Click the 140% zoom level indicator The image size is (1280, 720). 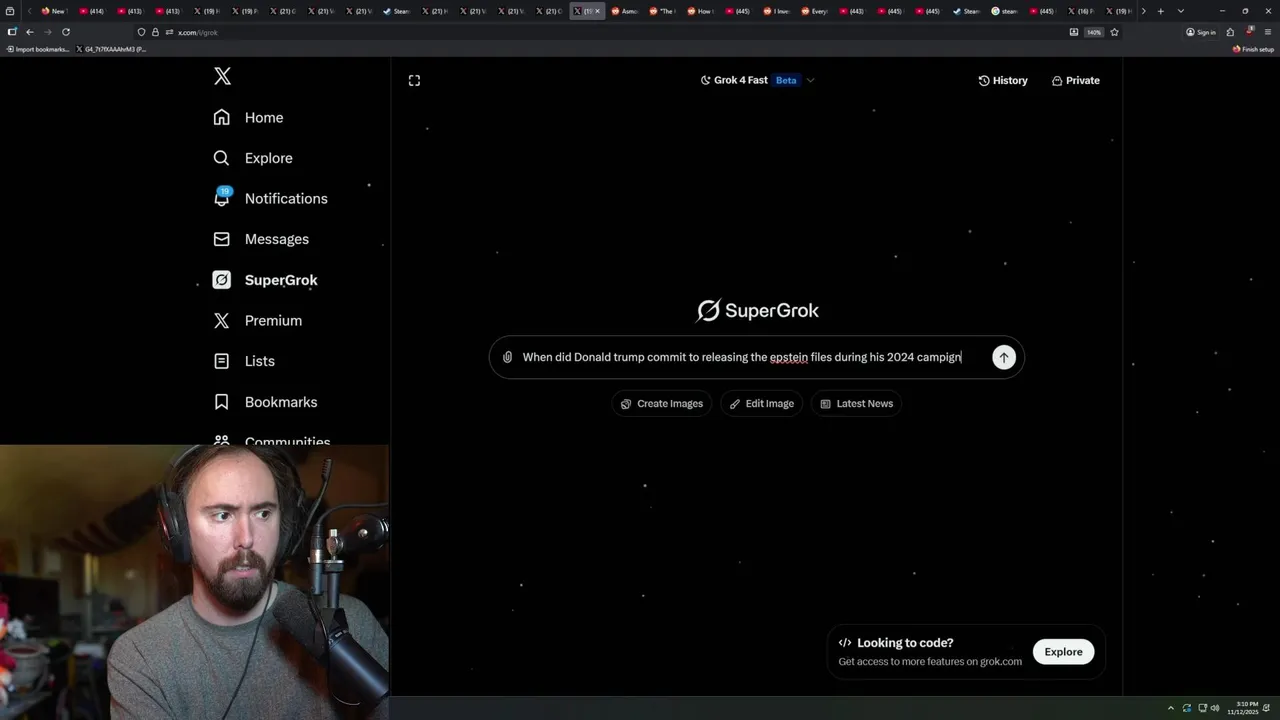(x=1094, y=32)
